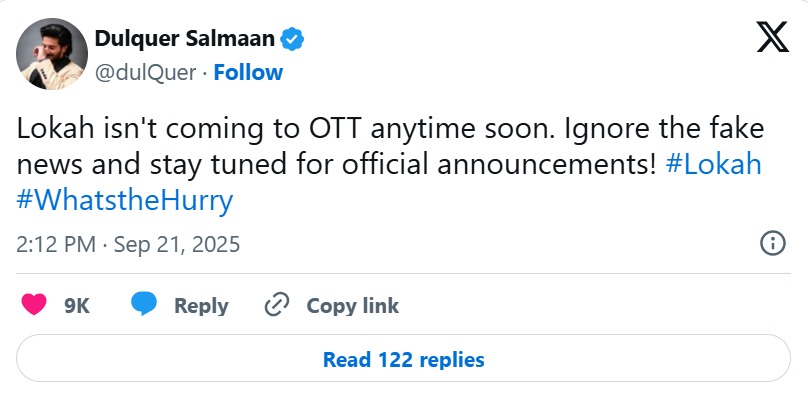Click the Reply text label
Viewport: 808px width, 400px height.
[201, 306]
